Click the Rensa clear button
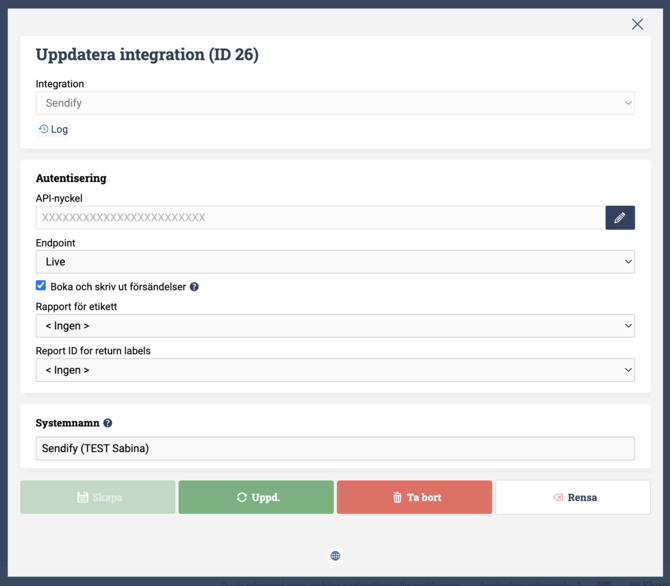Screen dimensions: 670x586 [x=573, y=497]
